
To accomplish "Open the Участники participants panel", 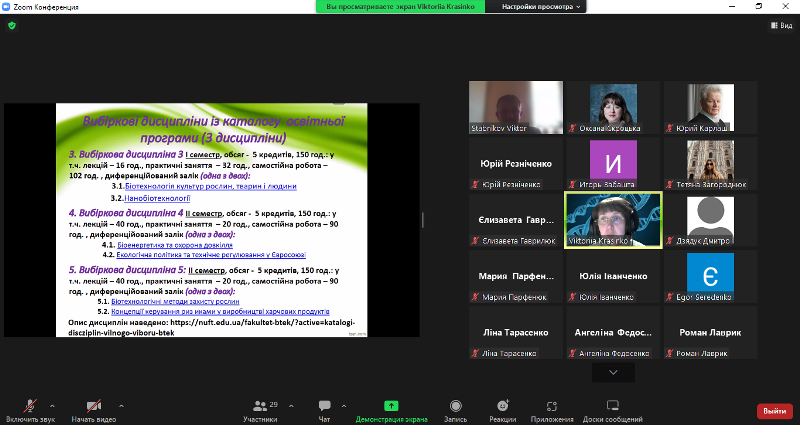I will pos(261,411).
